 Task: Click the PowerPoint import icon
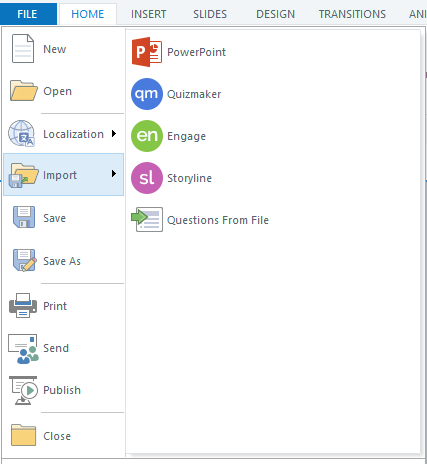point(147,52)
